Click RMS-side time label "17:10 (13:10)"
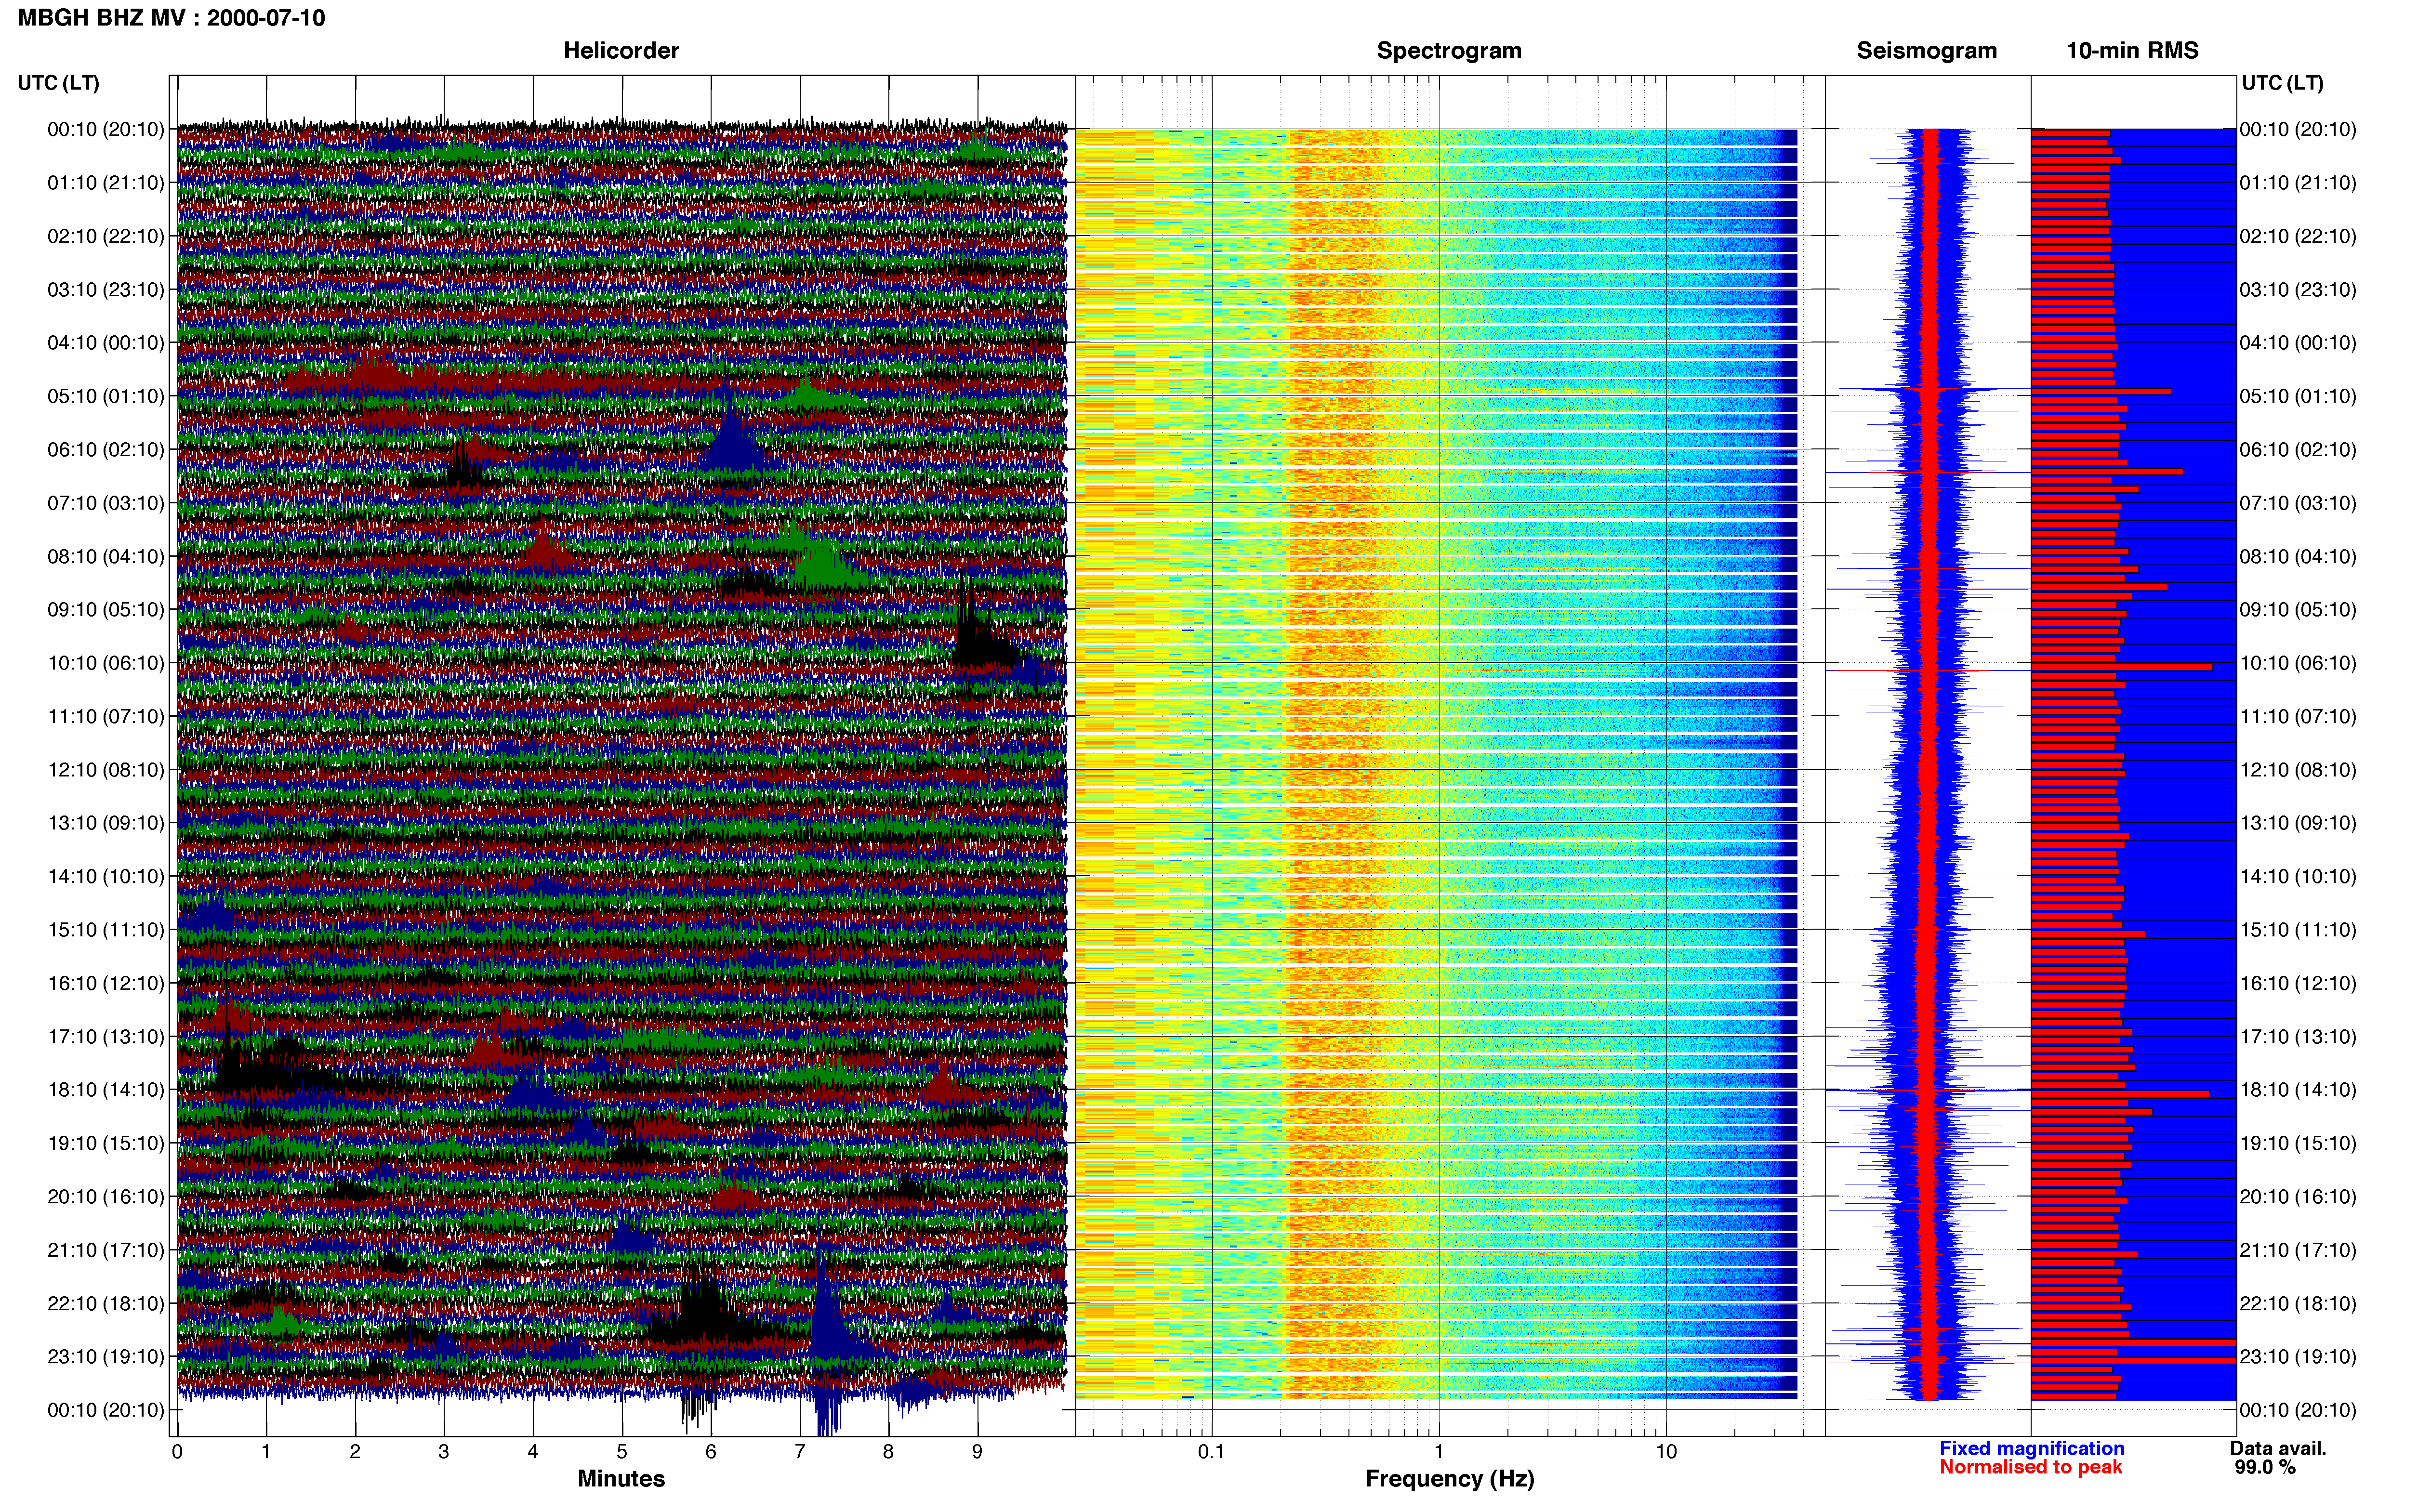Screen dimensions: 2418x1512 point(2298,1037)
